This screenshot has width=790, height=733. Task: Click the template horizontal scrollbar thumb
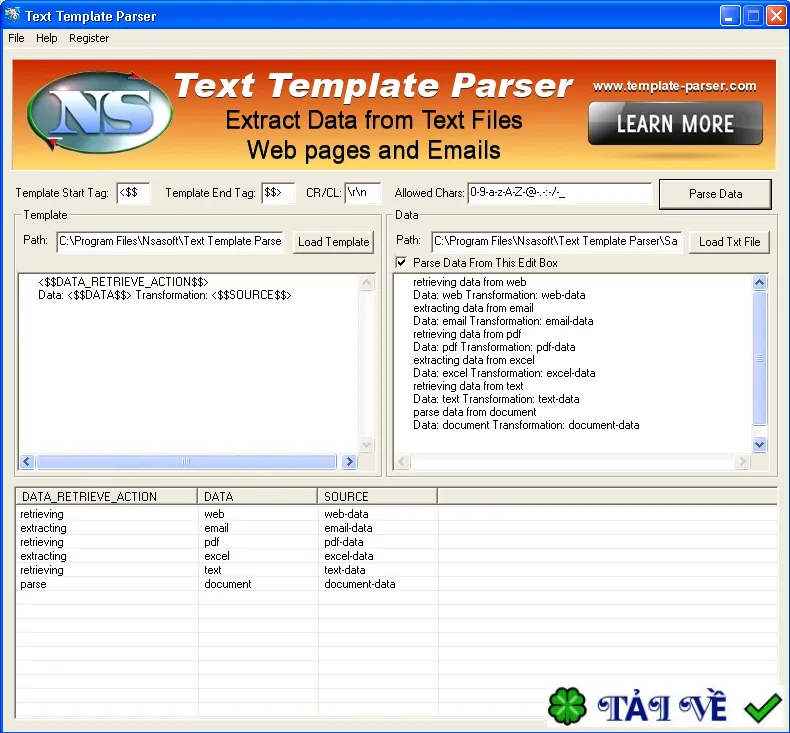(x=186, y=461)
